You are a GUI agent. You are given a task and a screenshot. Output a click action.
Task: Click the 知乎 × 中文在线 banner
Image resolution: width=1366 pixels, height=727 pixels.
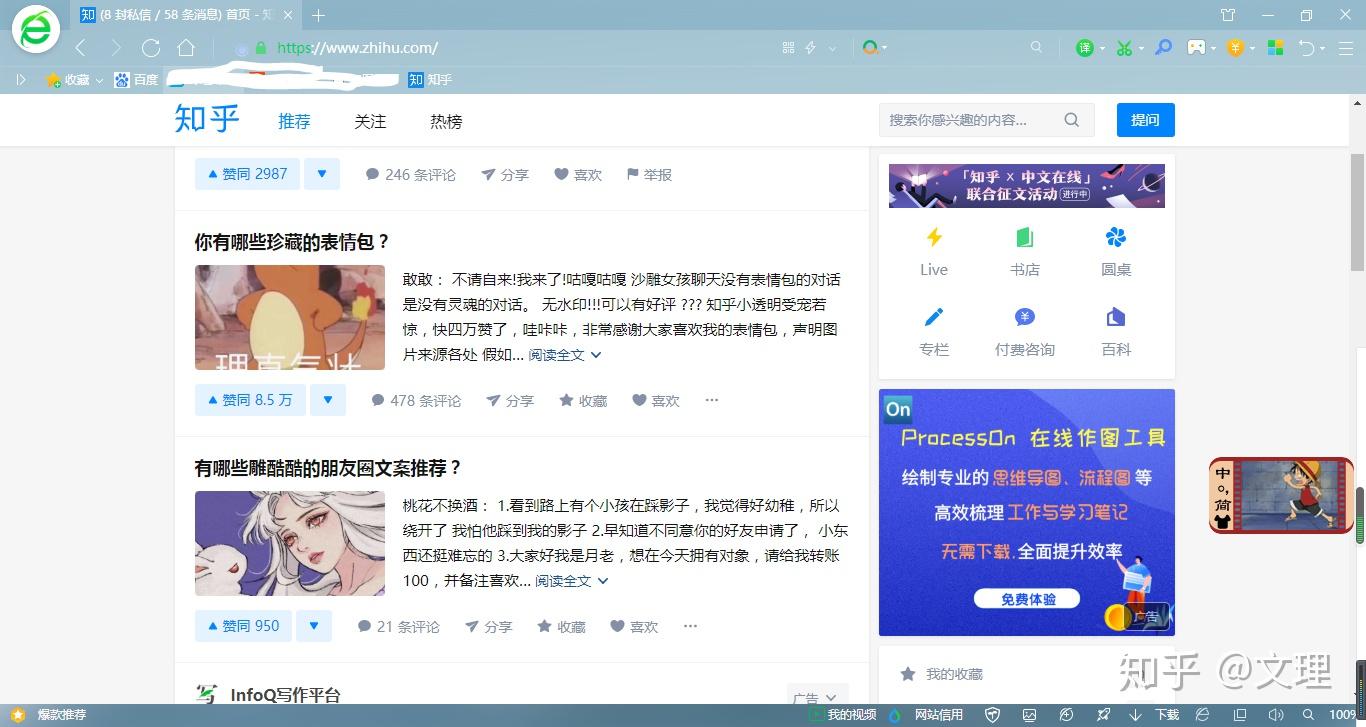click(1027, 186)
